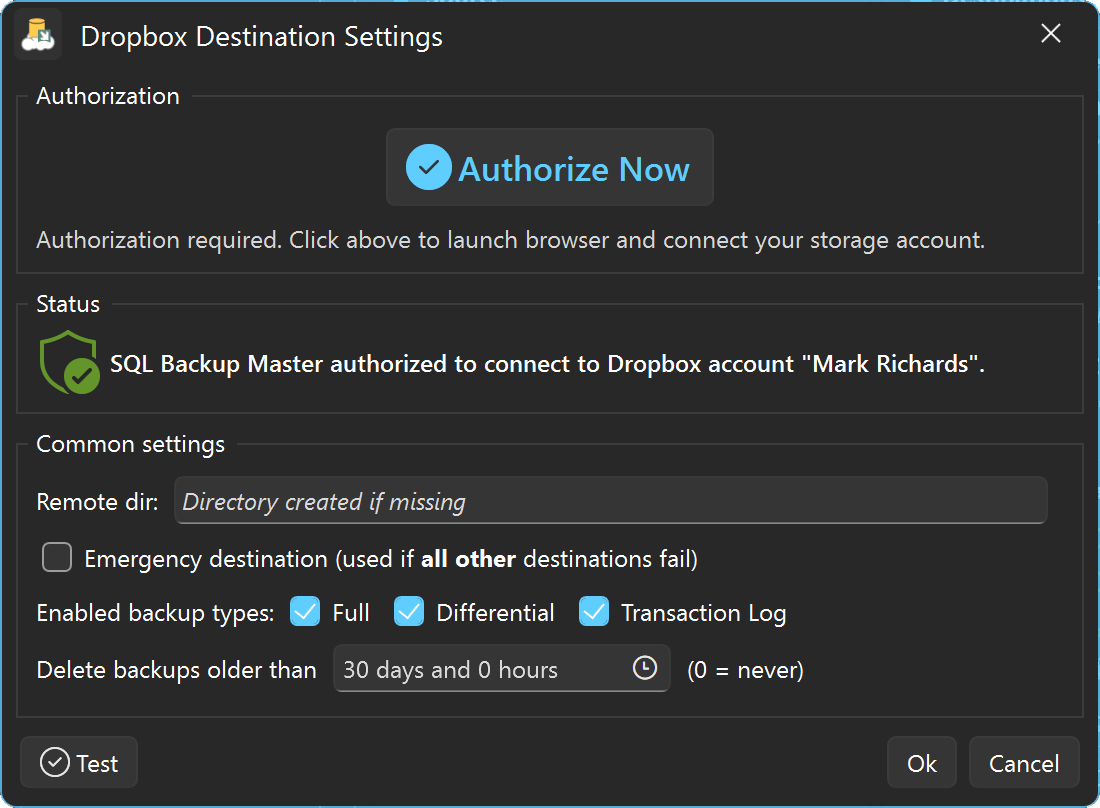Click the green shield status icon
The height and width of the screenshot is (808, 1100).
tap(68, 362)
